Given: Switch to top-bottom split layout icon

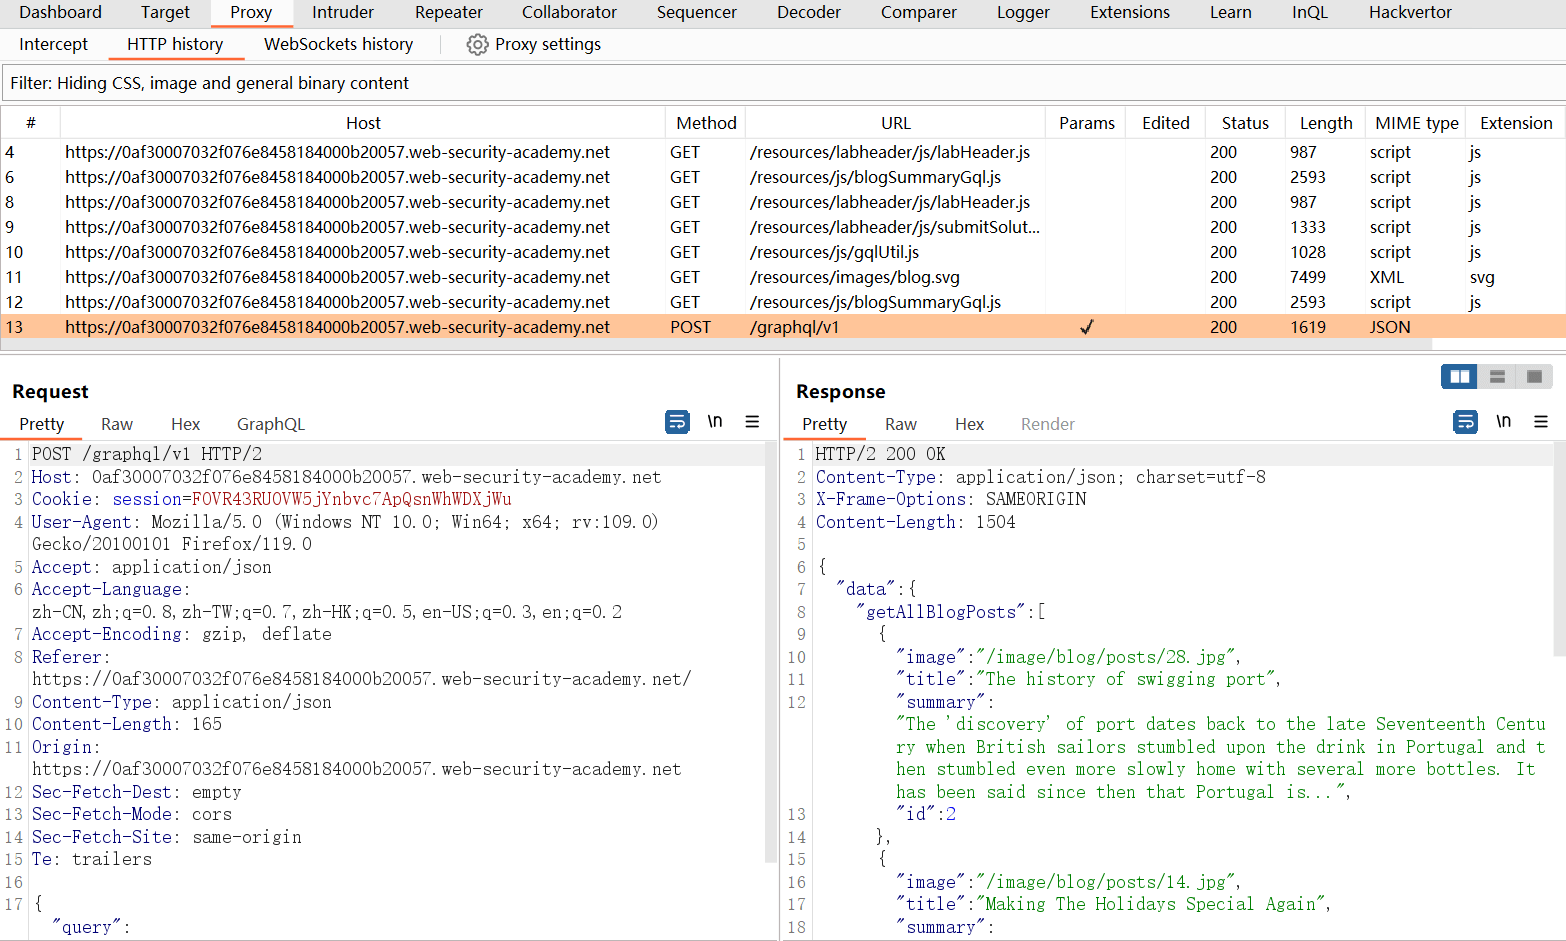Looking at the screenshot, I should coord(1497,377).
